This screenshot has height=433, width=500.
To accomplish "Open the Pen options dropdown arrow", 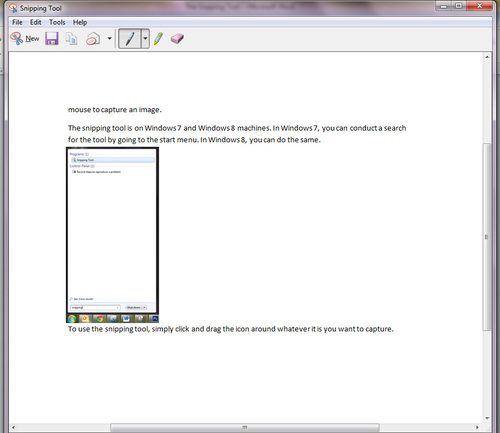I will point(145,39).
